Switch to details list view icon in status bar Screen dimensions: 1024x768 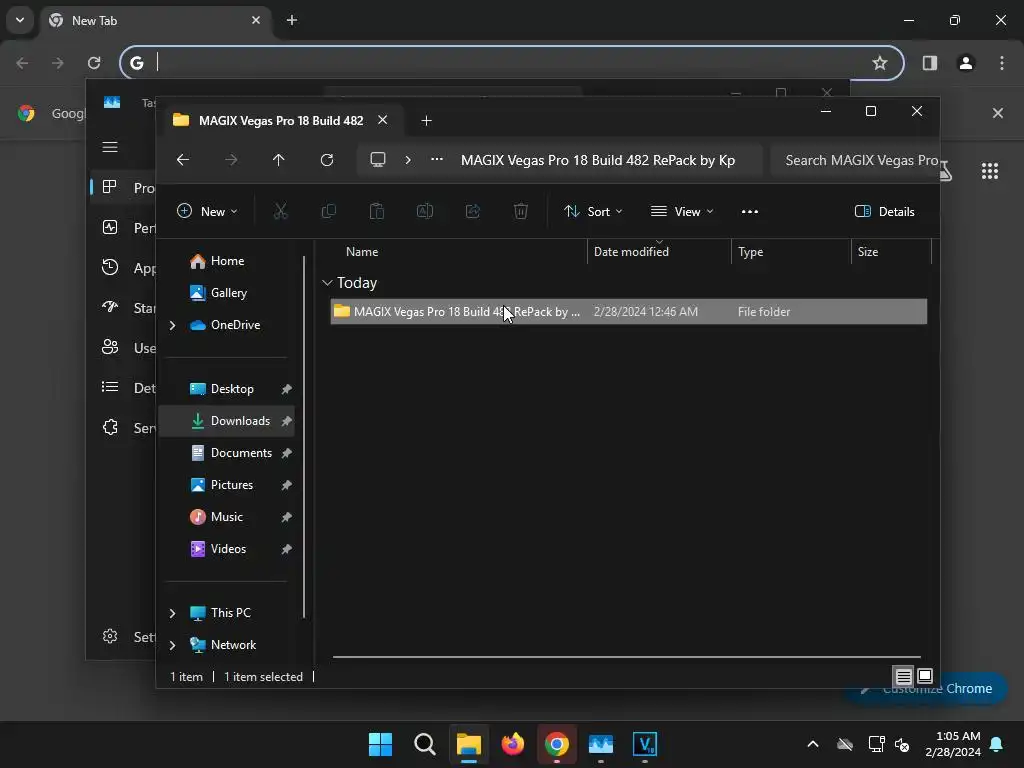[903, 676]
